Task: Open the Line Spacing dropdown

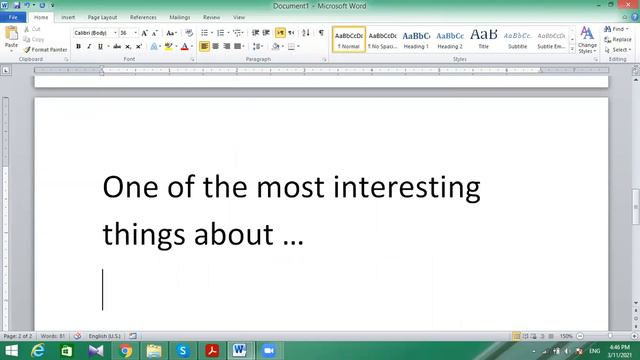Action: (258, 47)
